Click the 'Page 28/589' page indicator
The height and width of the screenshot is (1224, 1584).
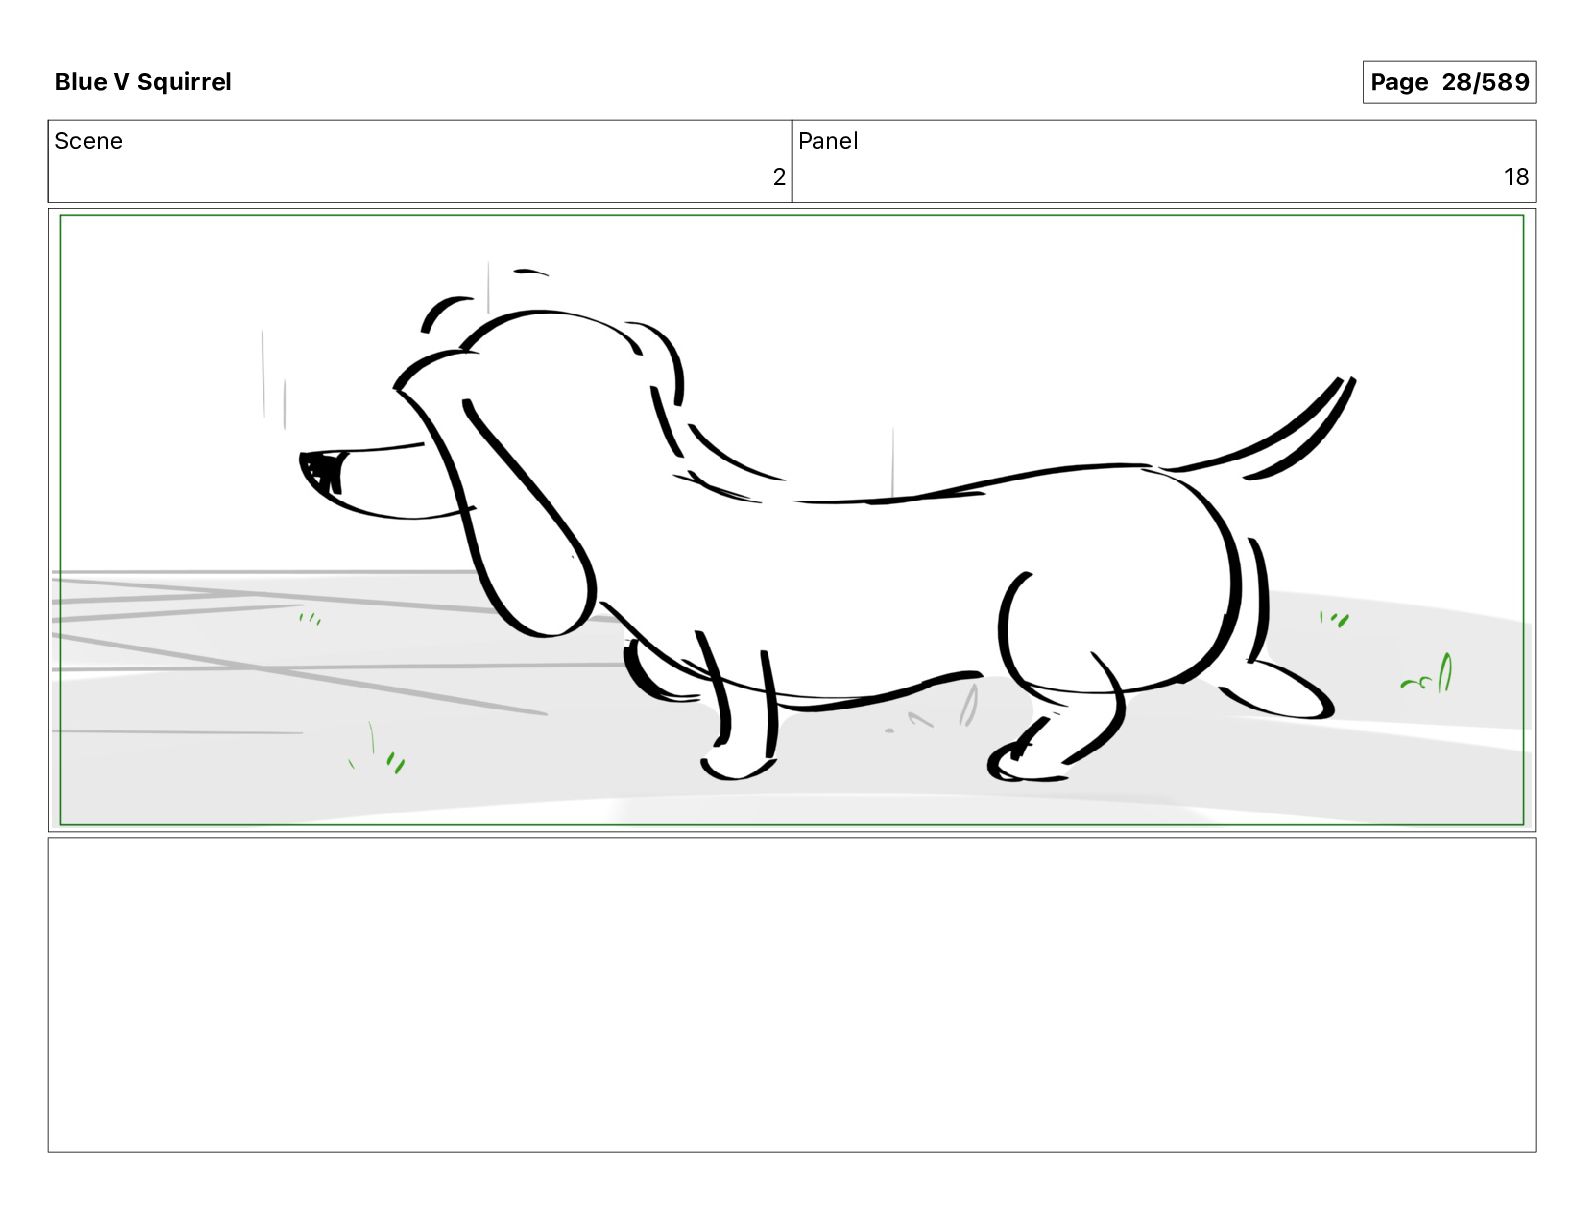(1449, 82)
